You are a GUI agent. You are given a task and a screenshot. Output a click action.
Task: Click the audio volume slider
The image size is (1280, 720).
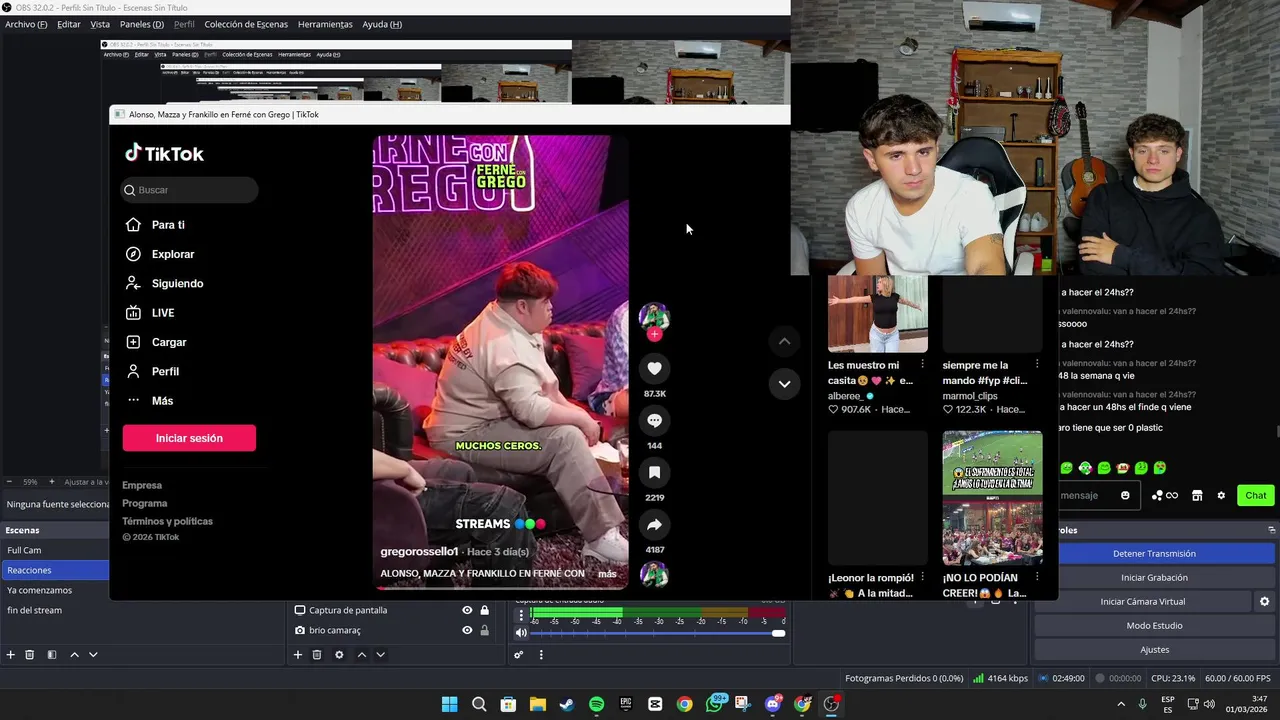(x=657, y=633)
